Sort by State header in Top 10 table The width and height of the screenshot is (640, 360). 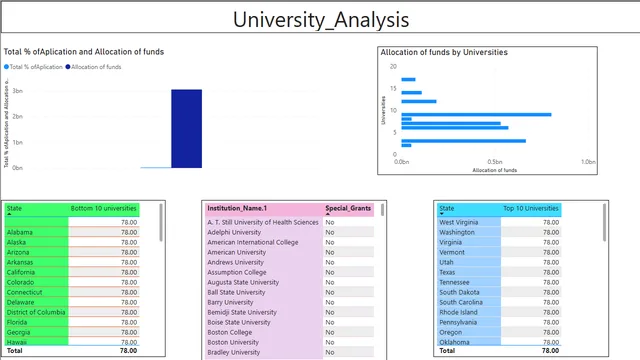(x=447, y=209)
